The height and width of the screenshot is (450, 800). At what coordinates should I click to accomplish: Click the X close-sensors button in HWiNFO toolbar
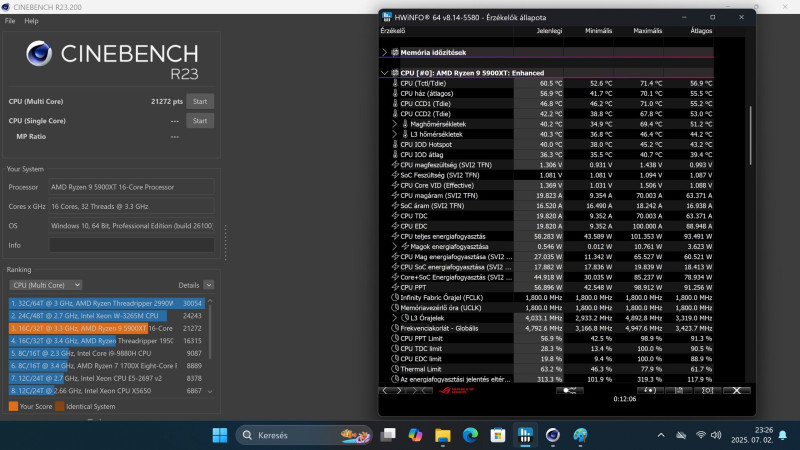click(x=737, y=391)
